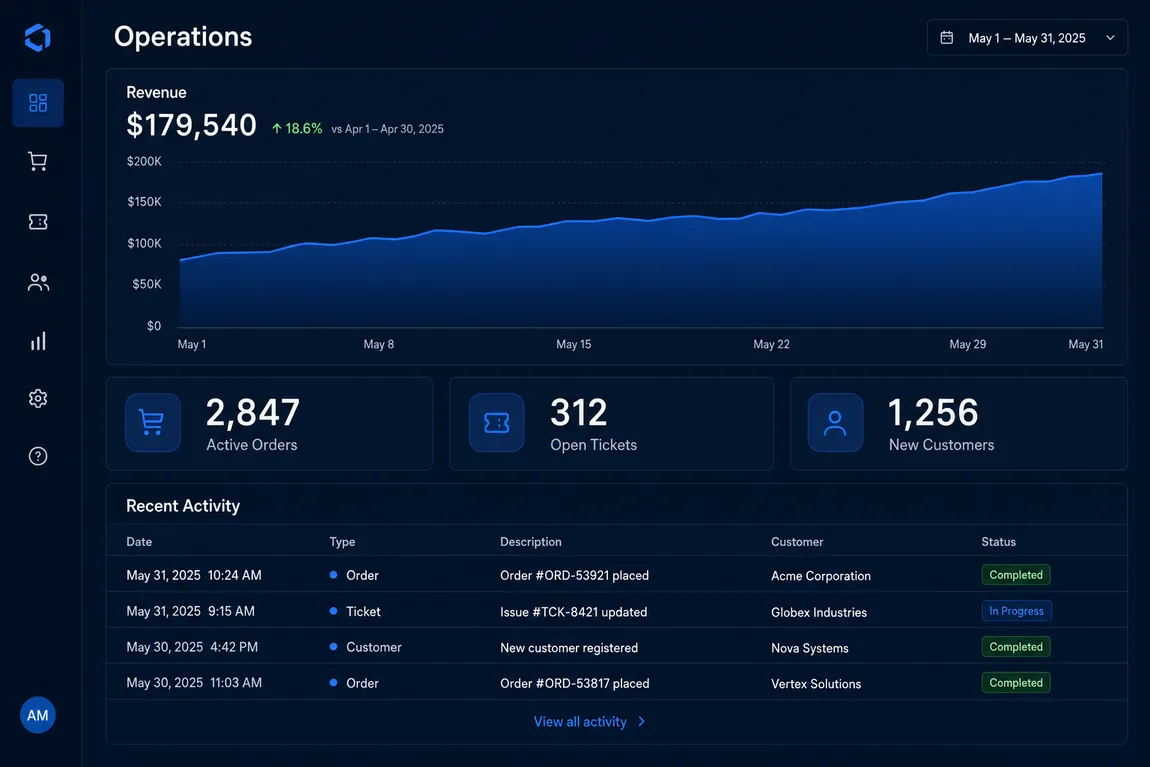The height and width of the screenshot is (767, 1150).
Task: Click the May 30, 2025 11:03 AM date cell
Action: 194,683
